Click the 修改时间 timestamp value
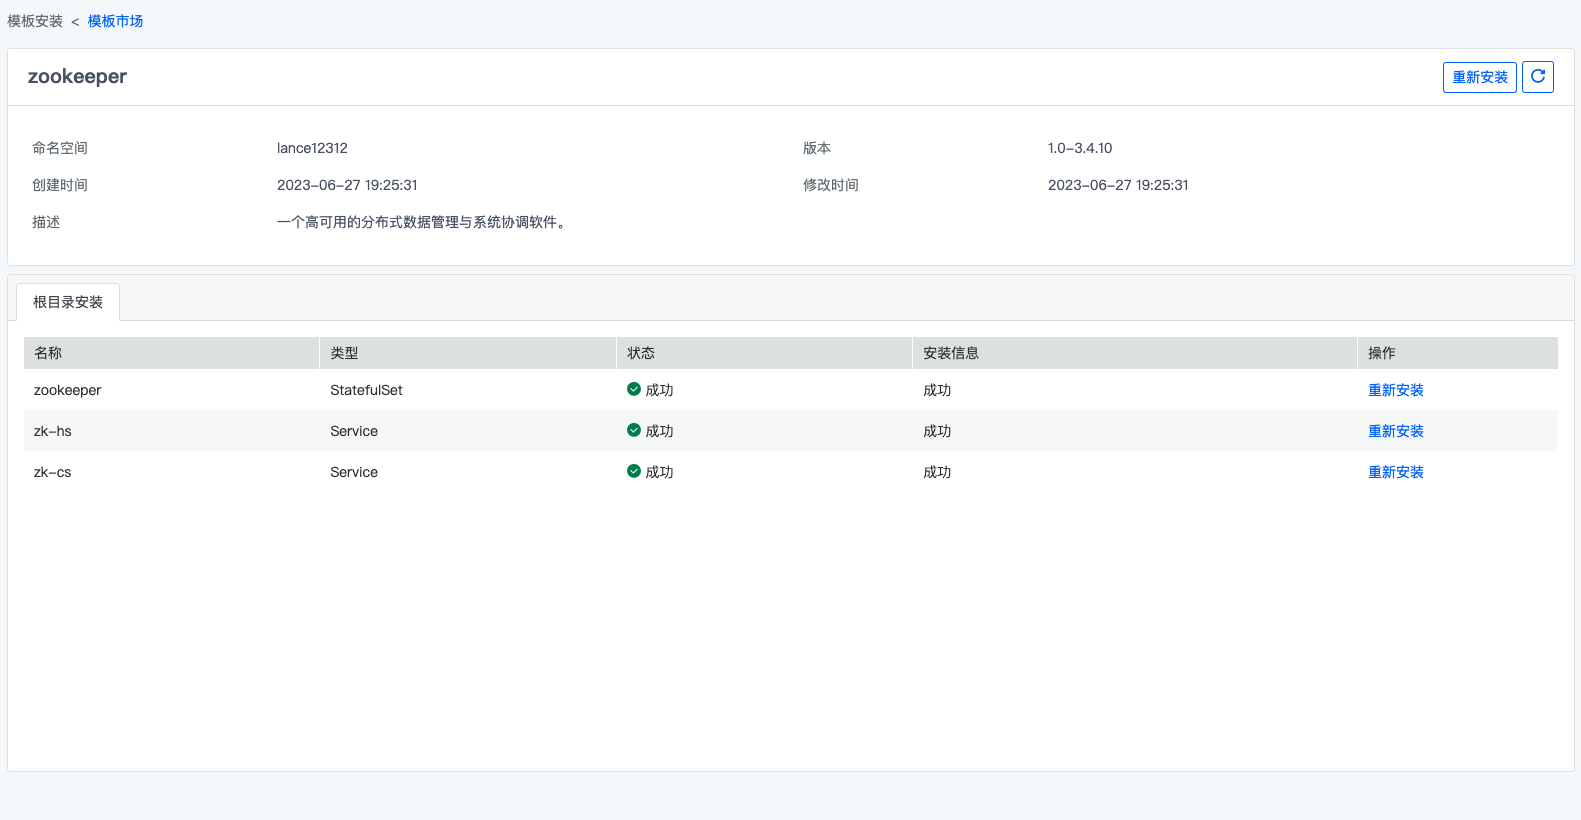The image size is (1581, 820). click(1118, 185)
